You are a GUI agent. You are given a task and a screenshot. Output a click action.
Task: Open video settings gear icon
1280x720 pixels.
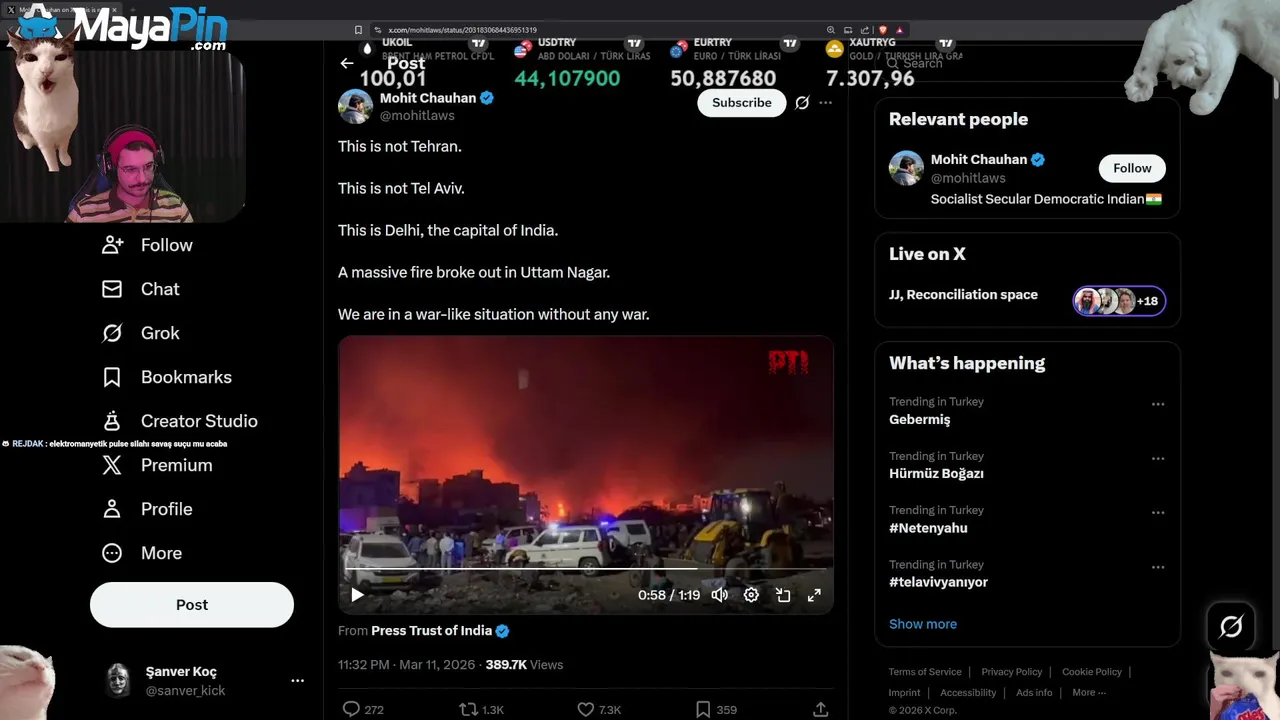pos(752,595)
